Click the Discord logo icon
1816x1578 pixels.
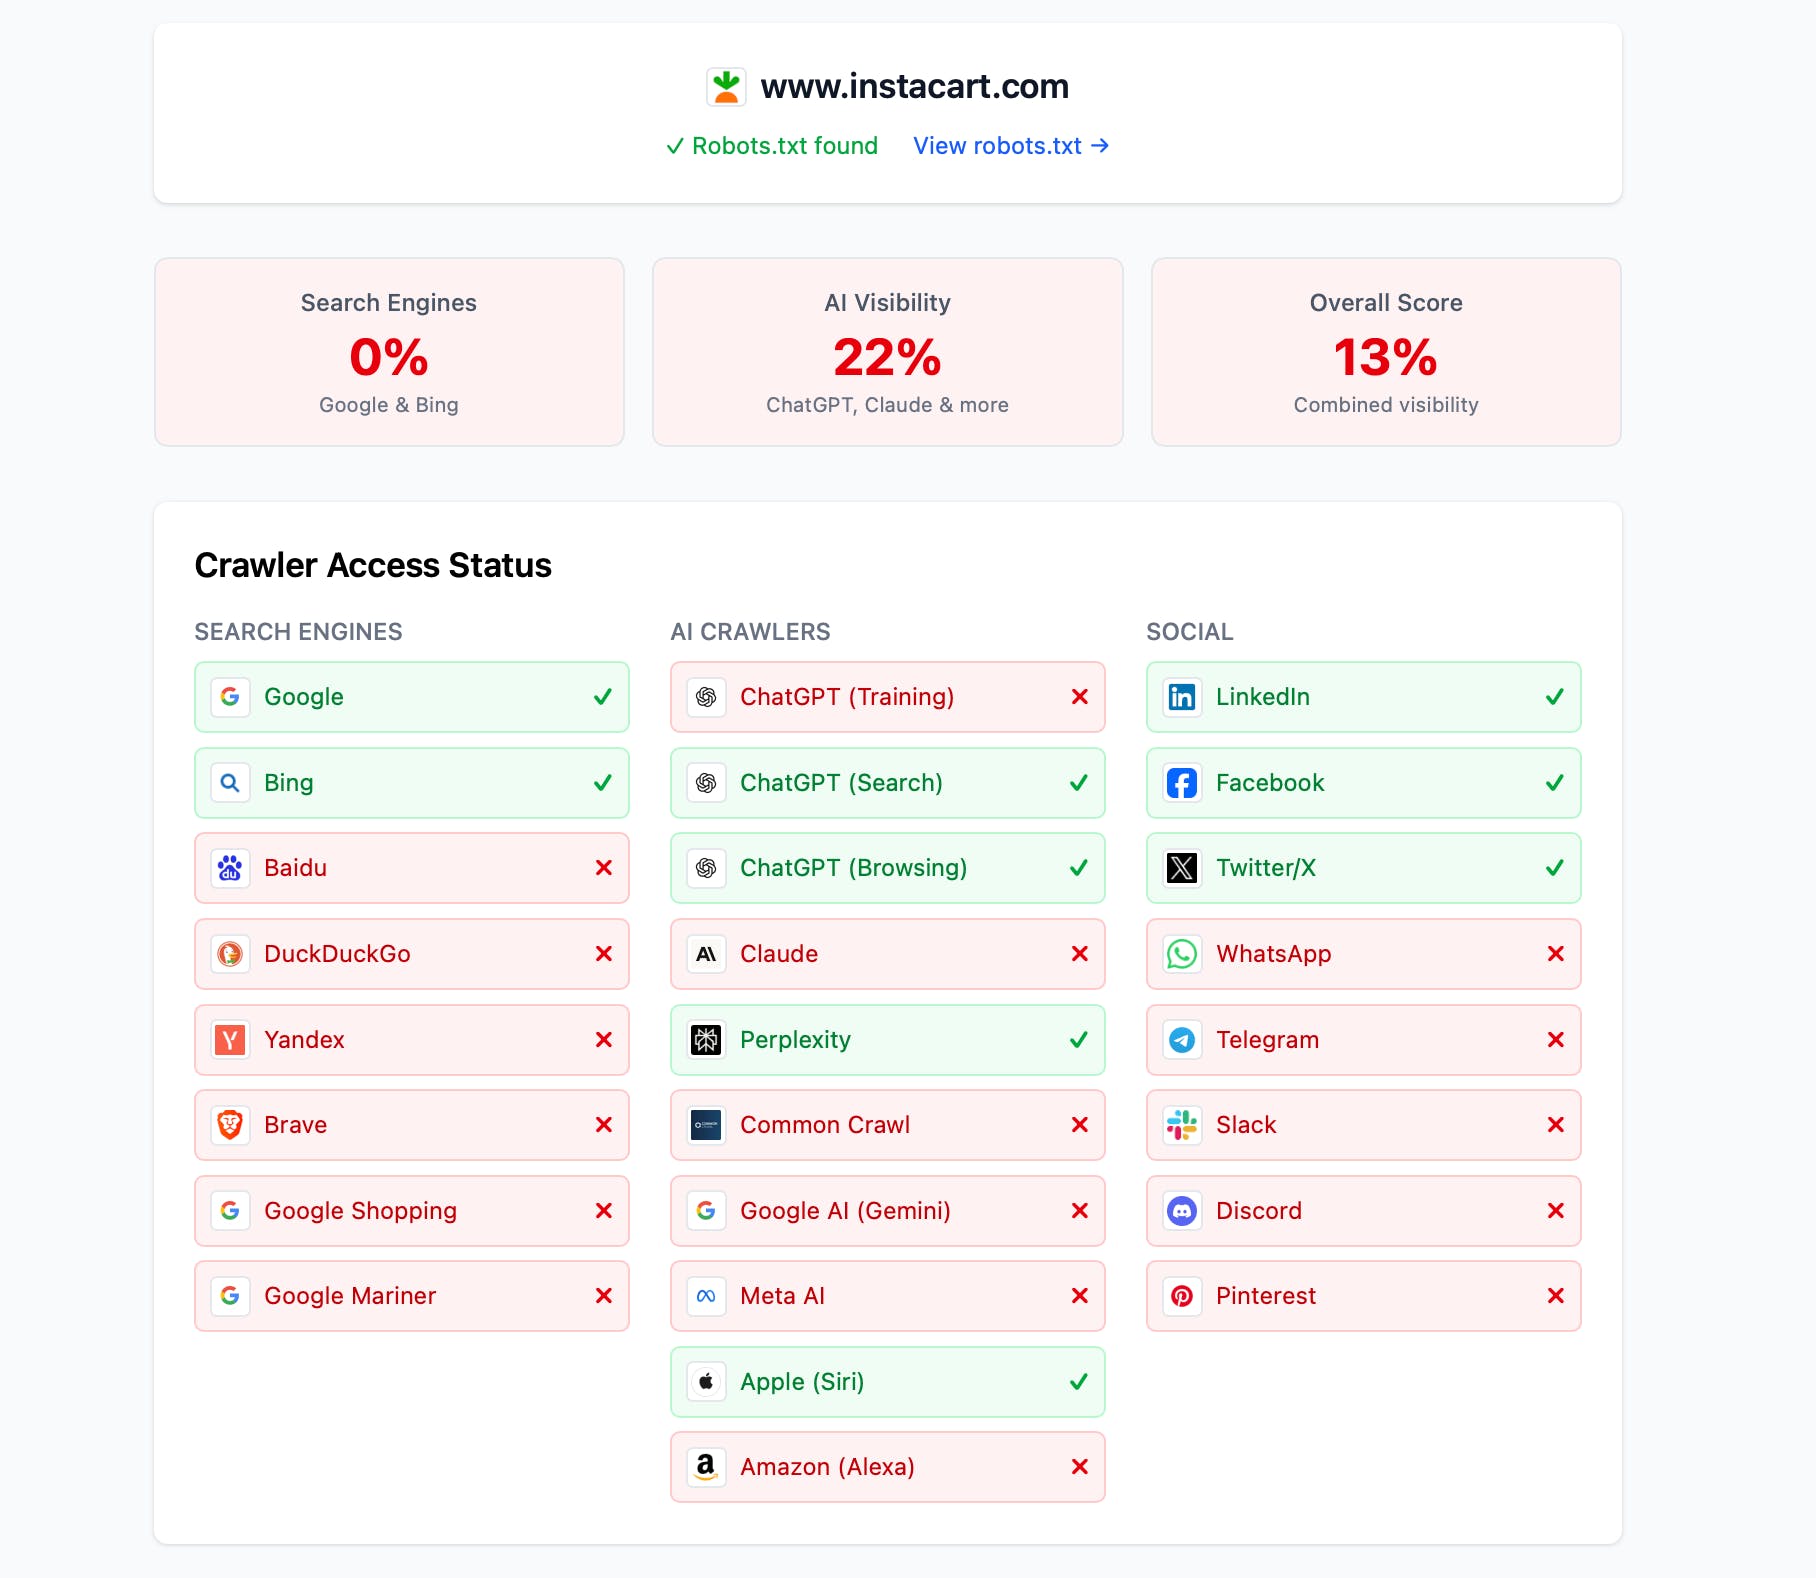click(x=1182, y=1211)
